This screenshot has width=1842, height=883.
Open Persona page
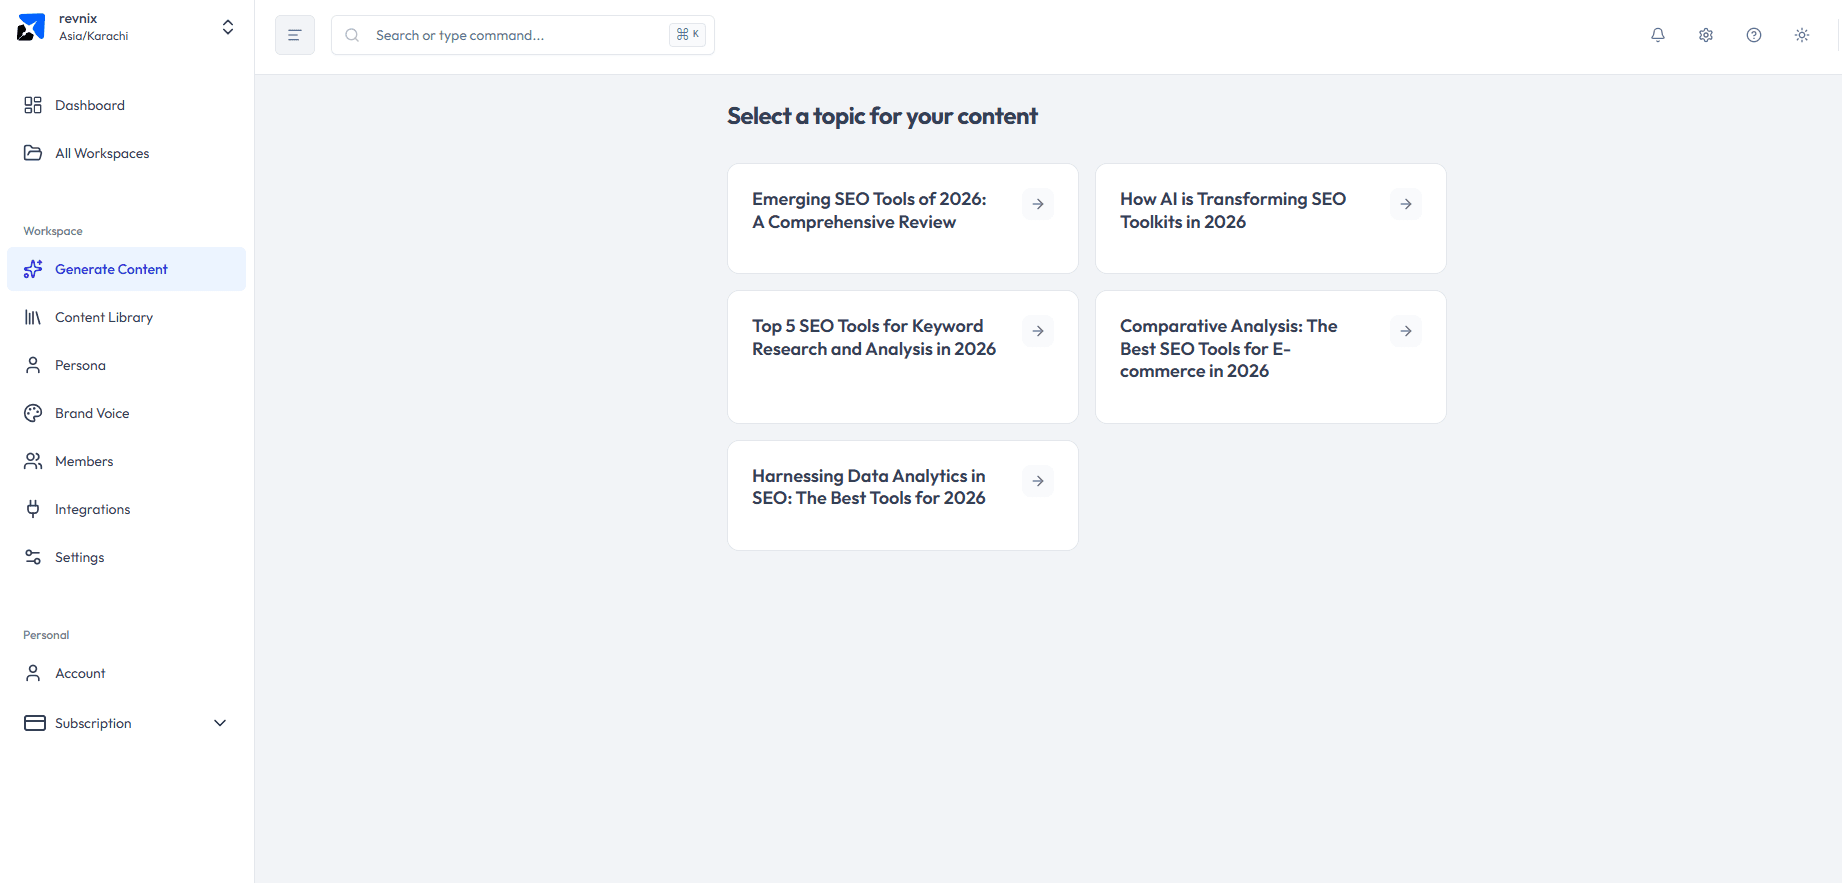(x=126, y=365)
